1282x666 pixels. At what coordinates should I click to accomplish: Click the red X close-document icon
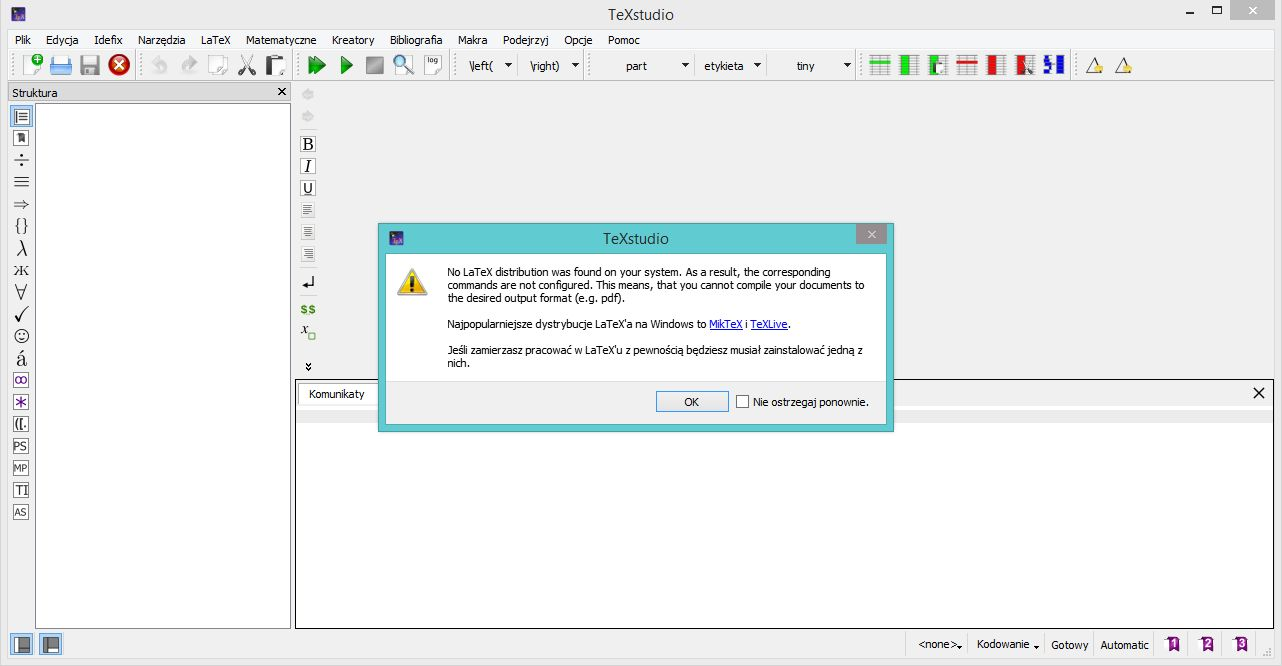pos(119,65)
